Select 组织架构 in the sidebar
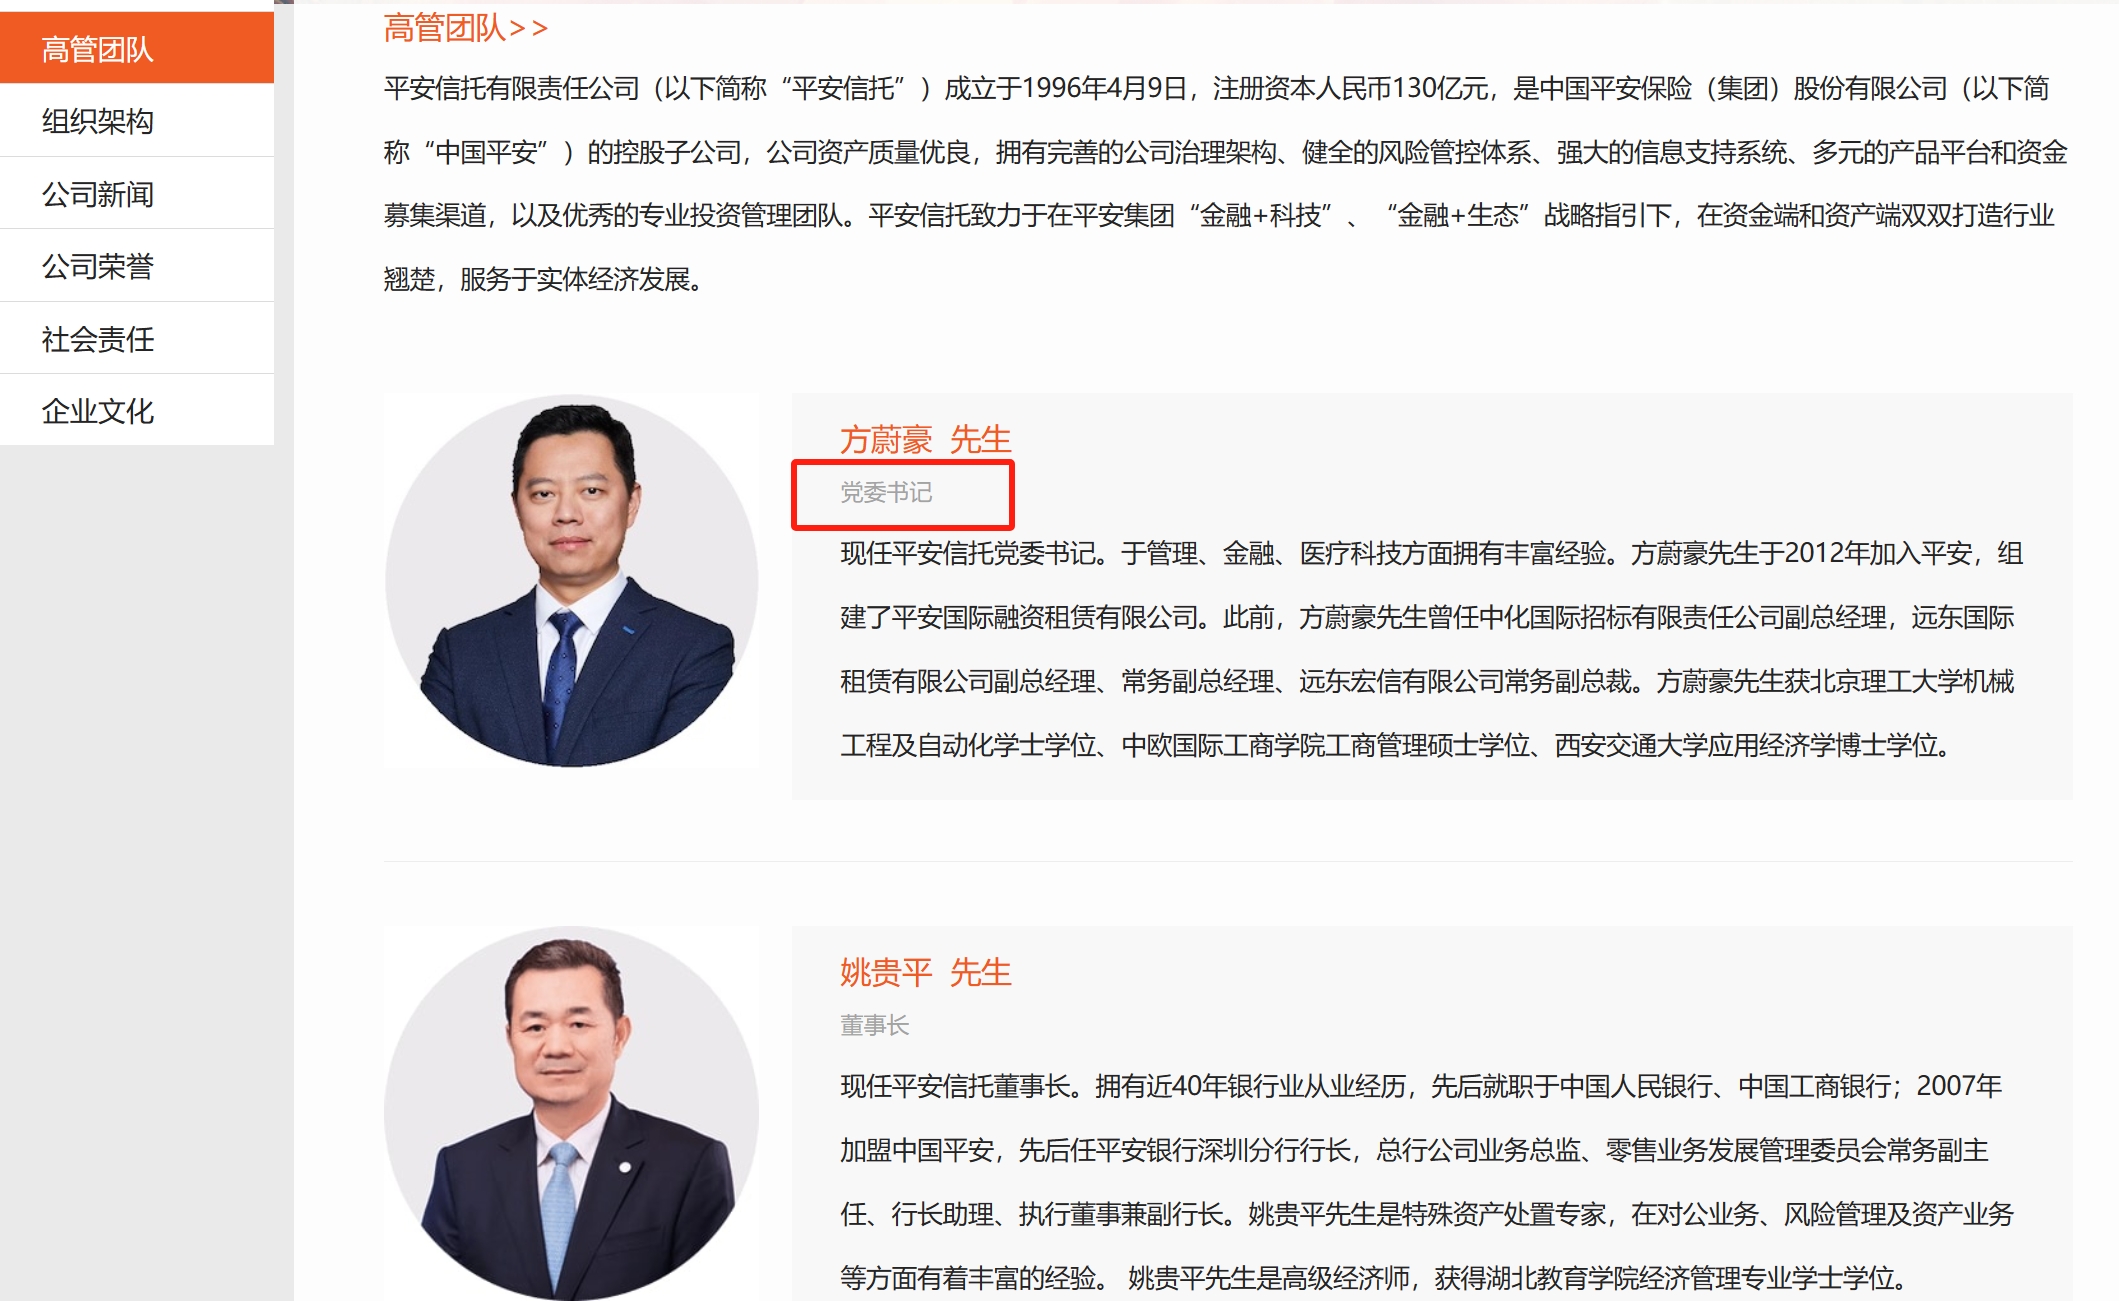 click(x=137, y=121)
